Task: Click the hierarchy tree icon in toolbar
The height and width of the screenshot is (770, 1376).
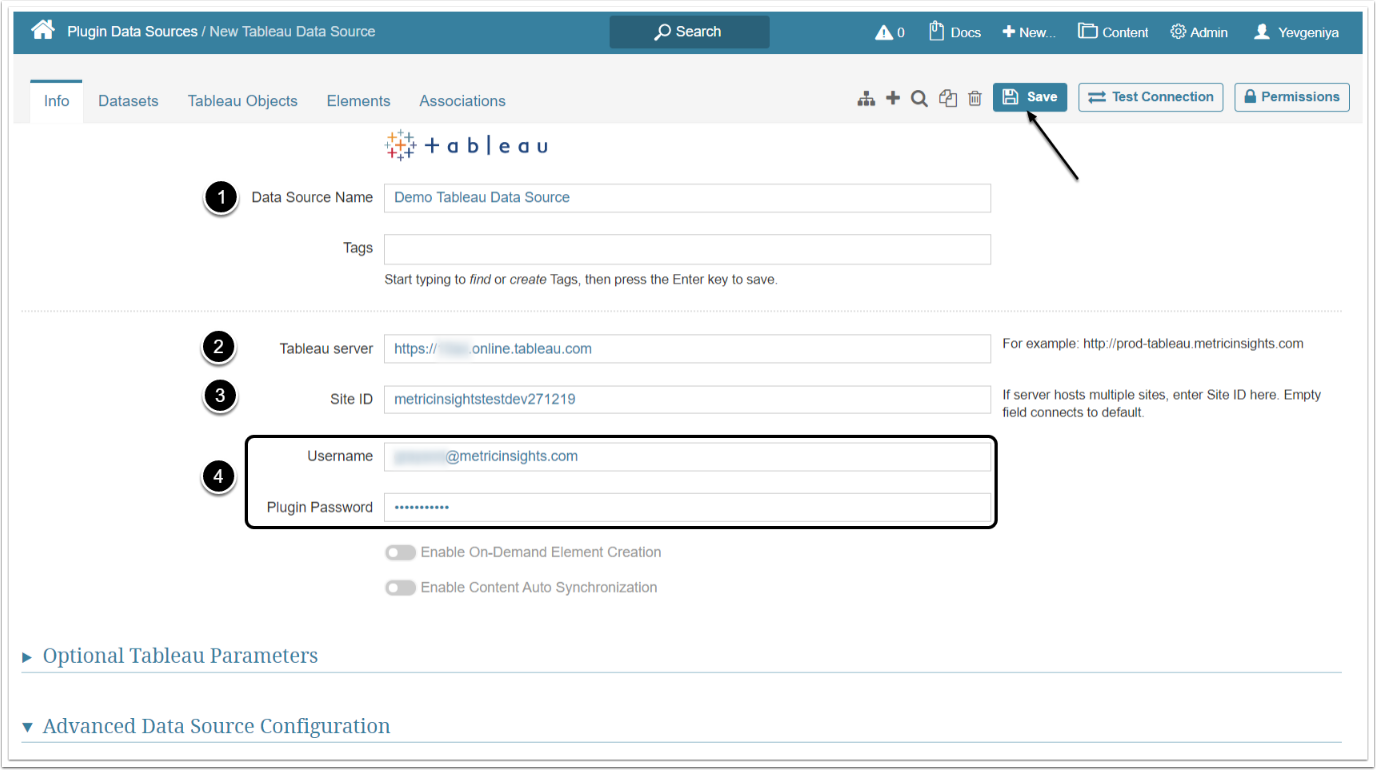Action: coord(866,98)
